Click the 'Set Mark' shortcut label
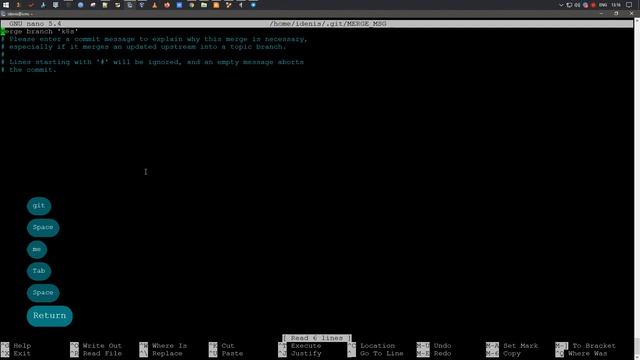This screenshot has width=640, height=360. point(520,346)
